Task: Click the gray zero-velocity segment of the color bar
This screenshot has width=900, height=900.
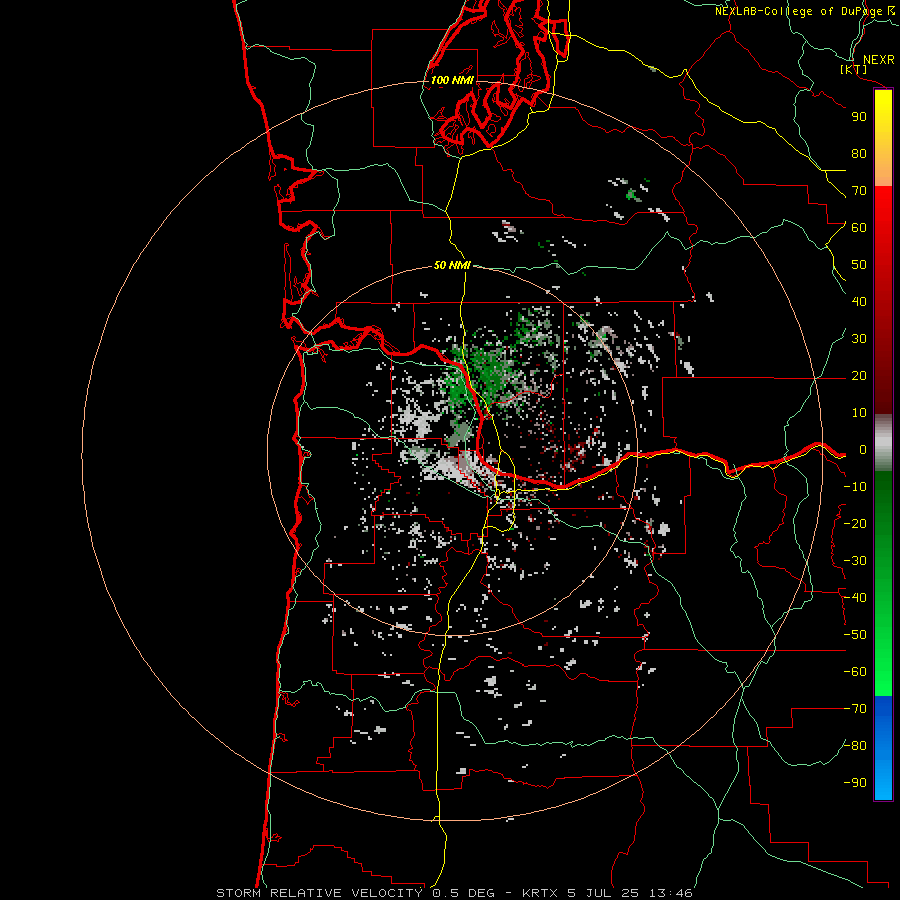Action: [x=883, y=443]
